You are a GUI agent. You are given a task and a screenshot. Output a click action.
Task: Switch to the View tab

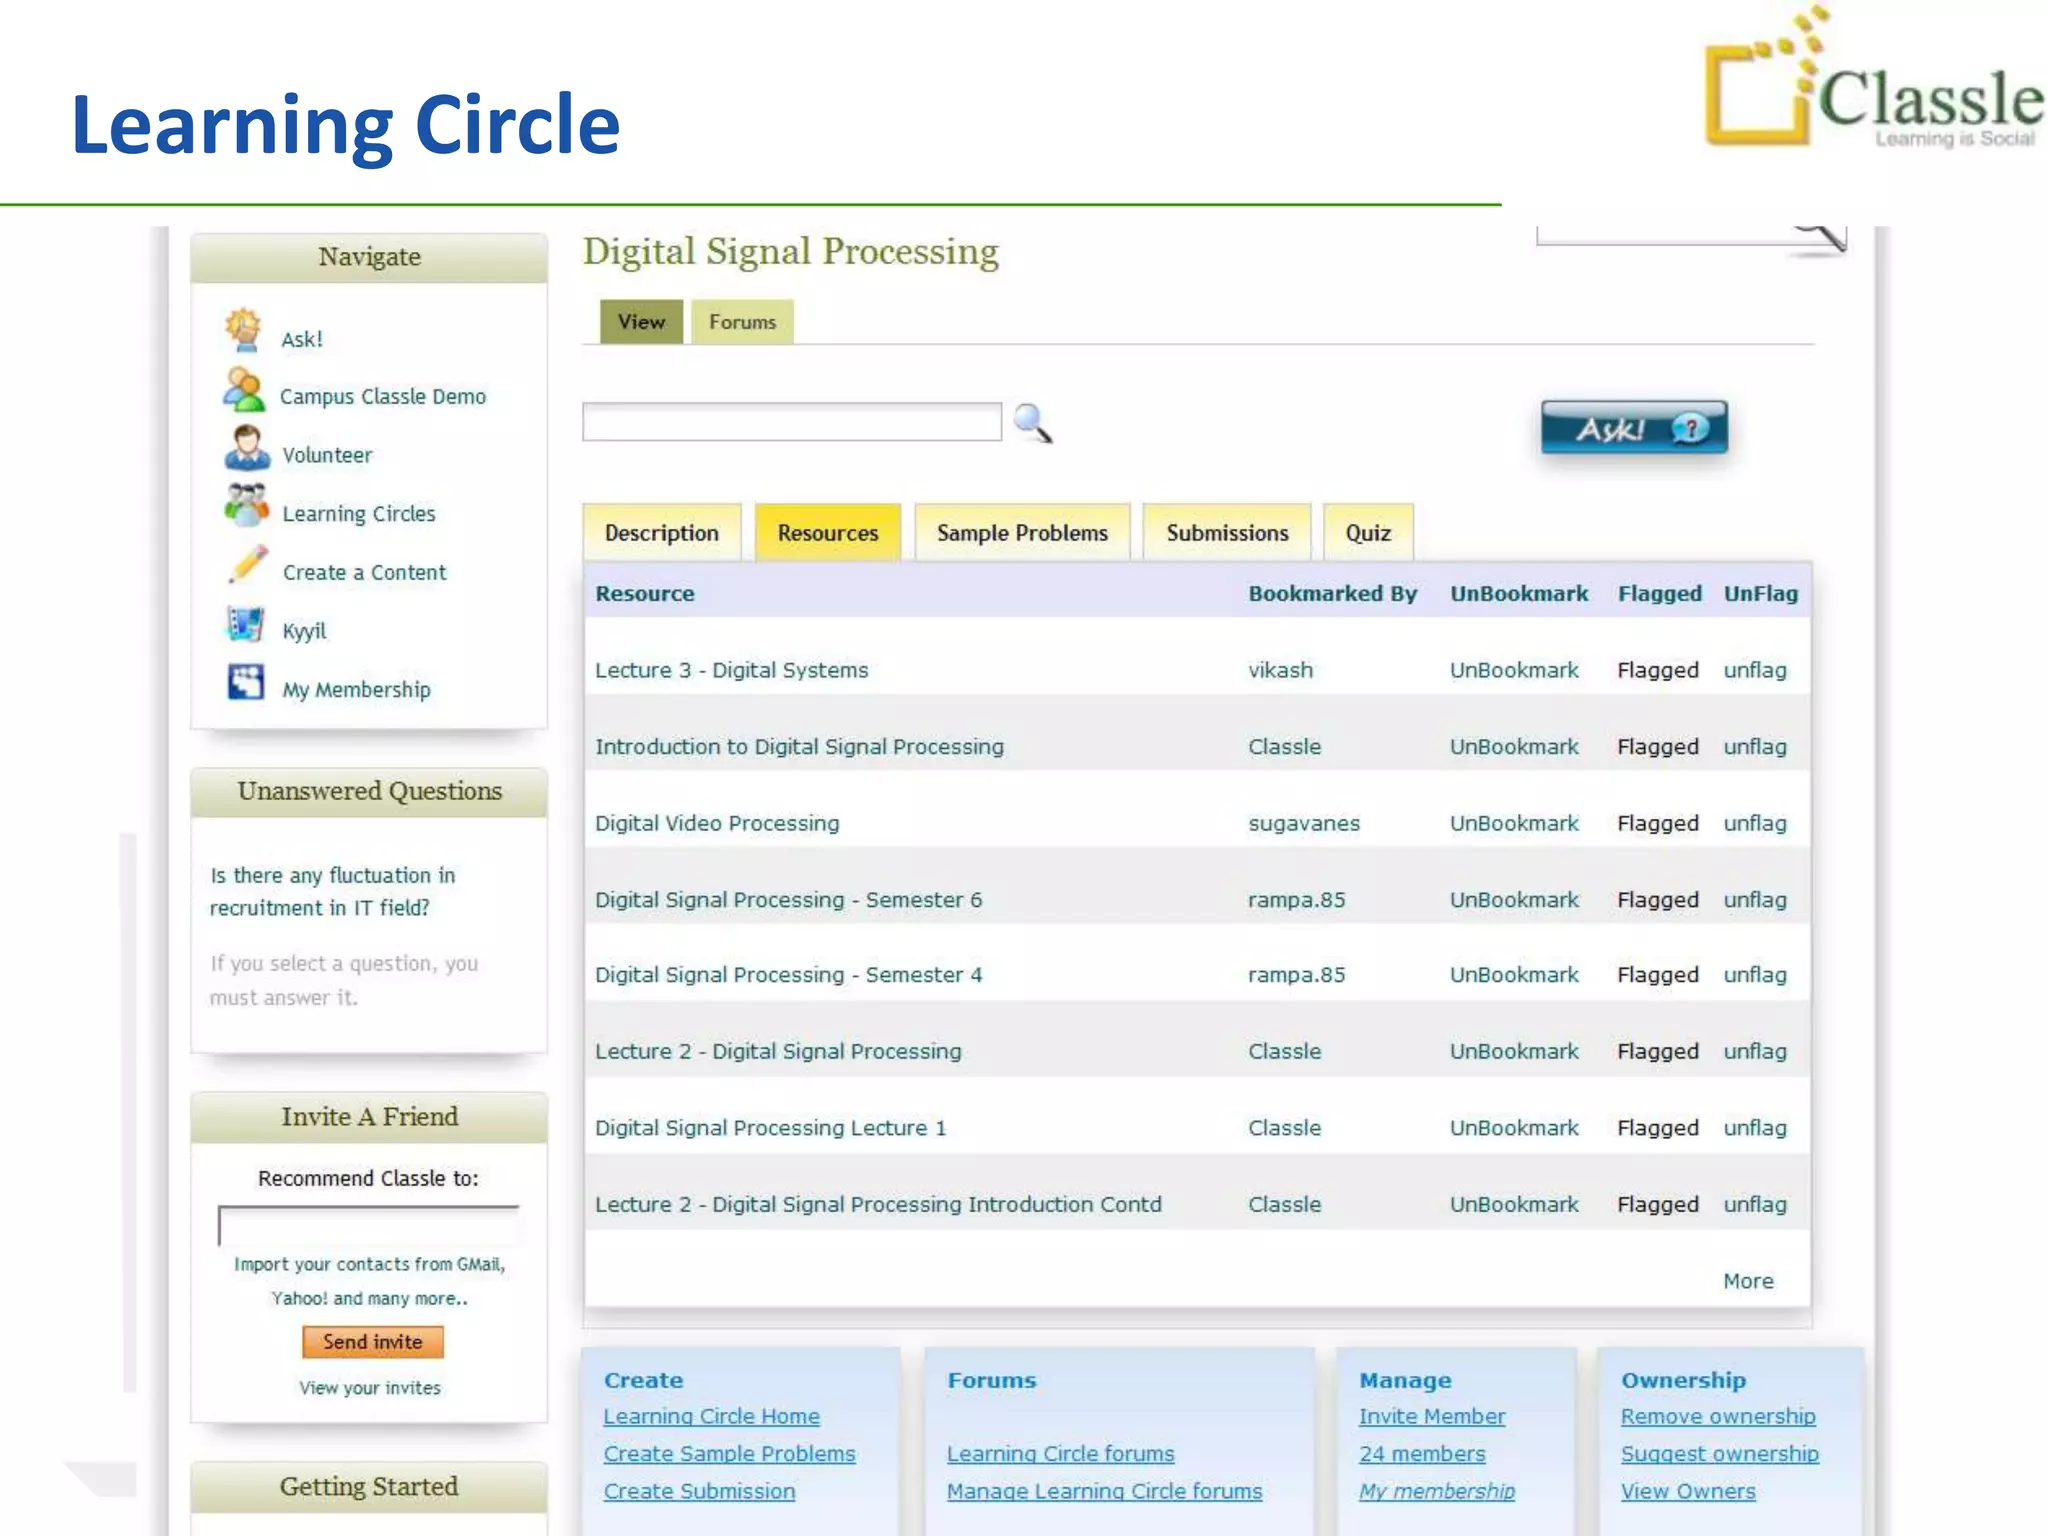click(641, 322)
